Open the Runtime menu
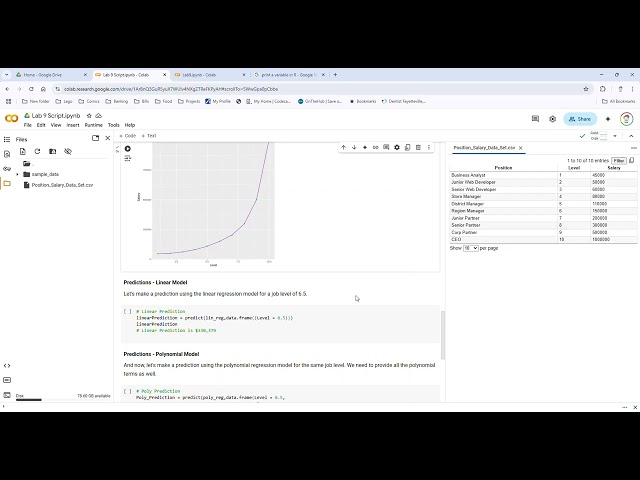Image resolution: width=640 pixels, height=480 pixels. point(93,125)
